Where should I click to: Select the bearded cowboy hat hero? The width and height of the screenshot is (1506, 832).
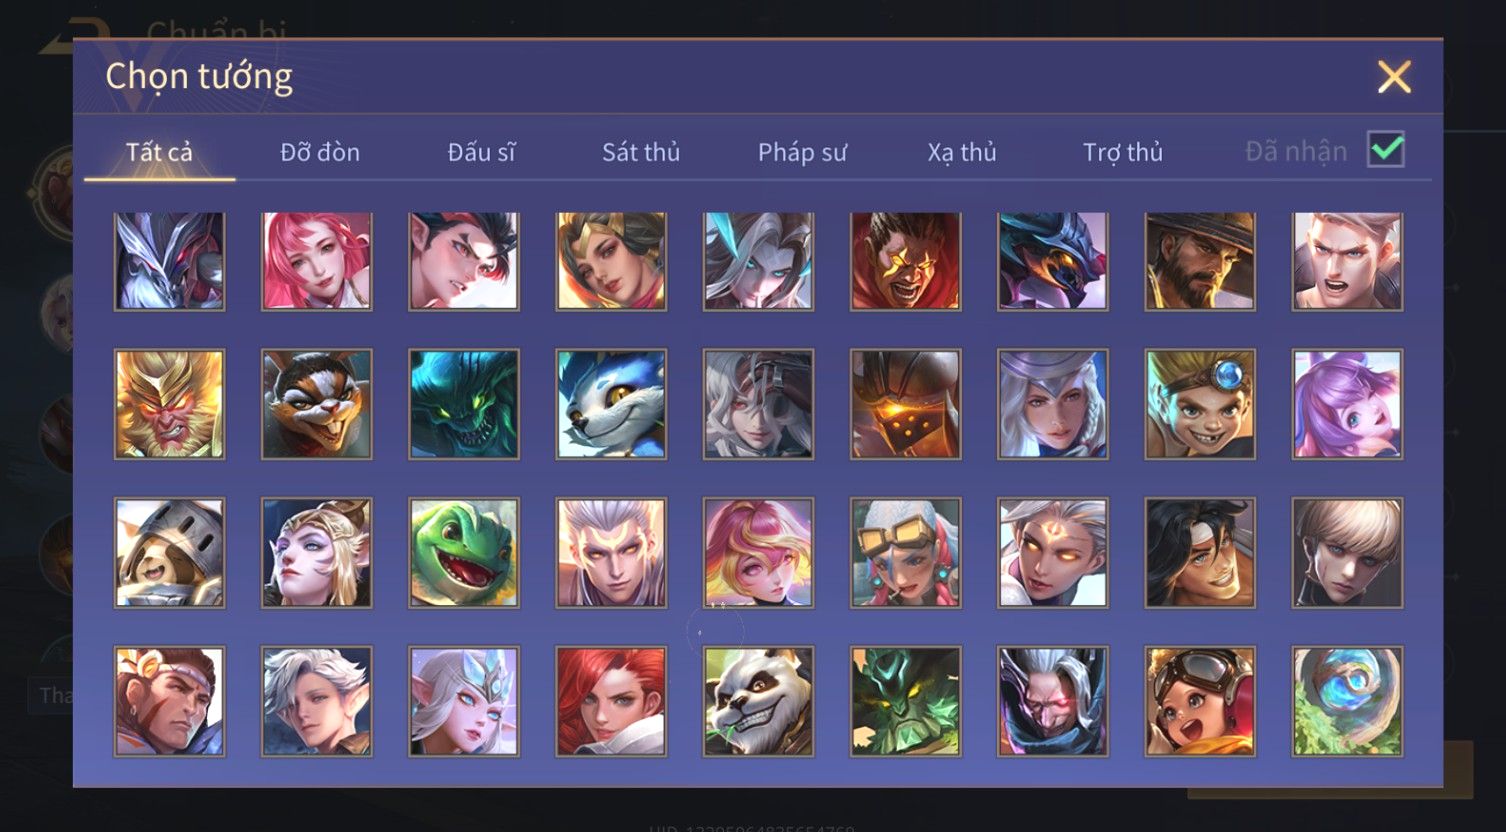[x=1200, y=261]
